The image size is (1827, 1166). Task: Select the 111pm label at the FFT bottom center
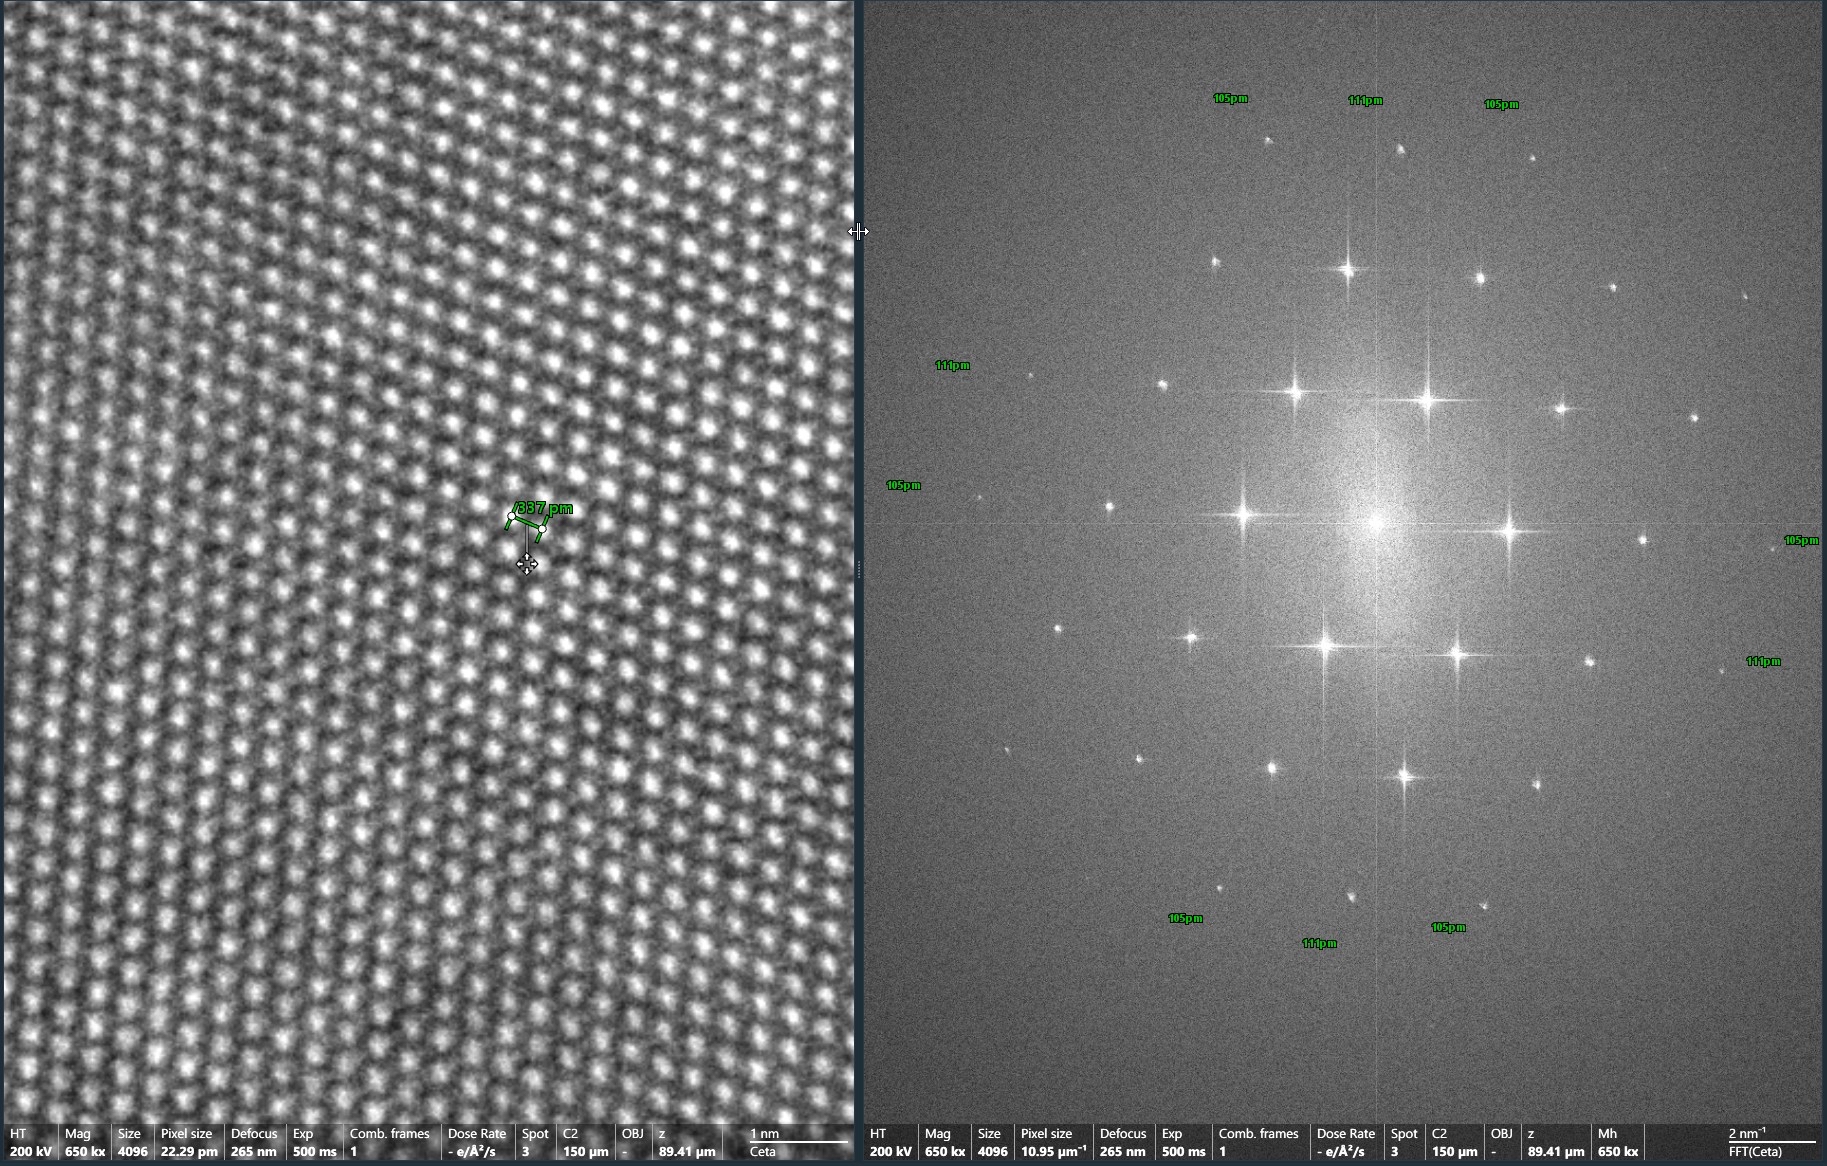pos(1319,943)
